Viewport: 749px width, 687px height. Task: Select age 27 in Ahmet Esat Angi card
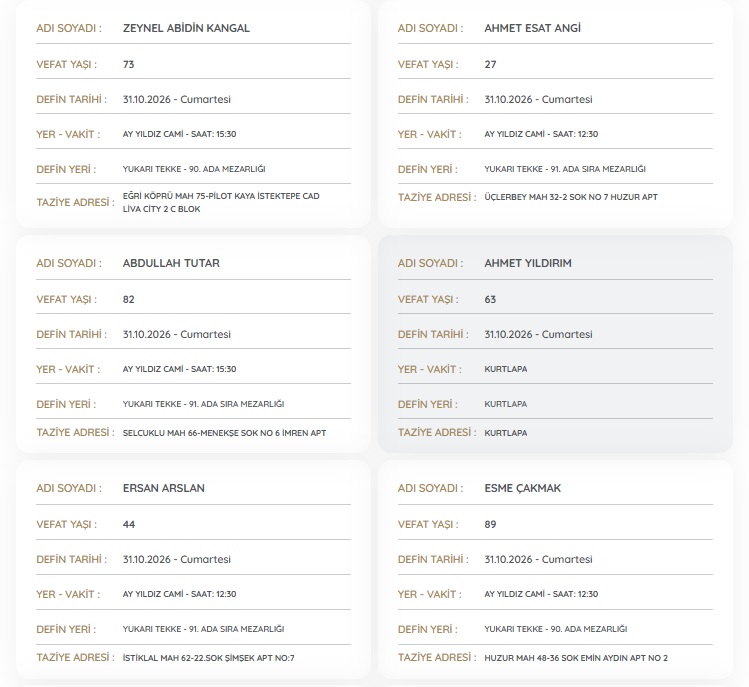[490, 64]
